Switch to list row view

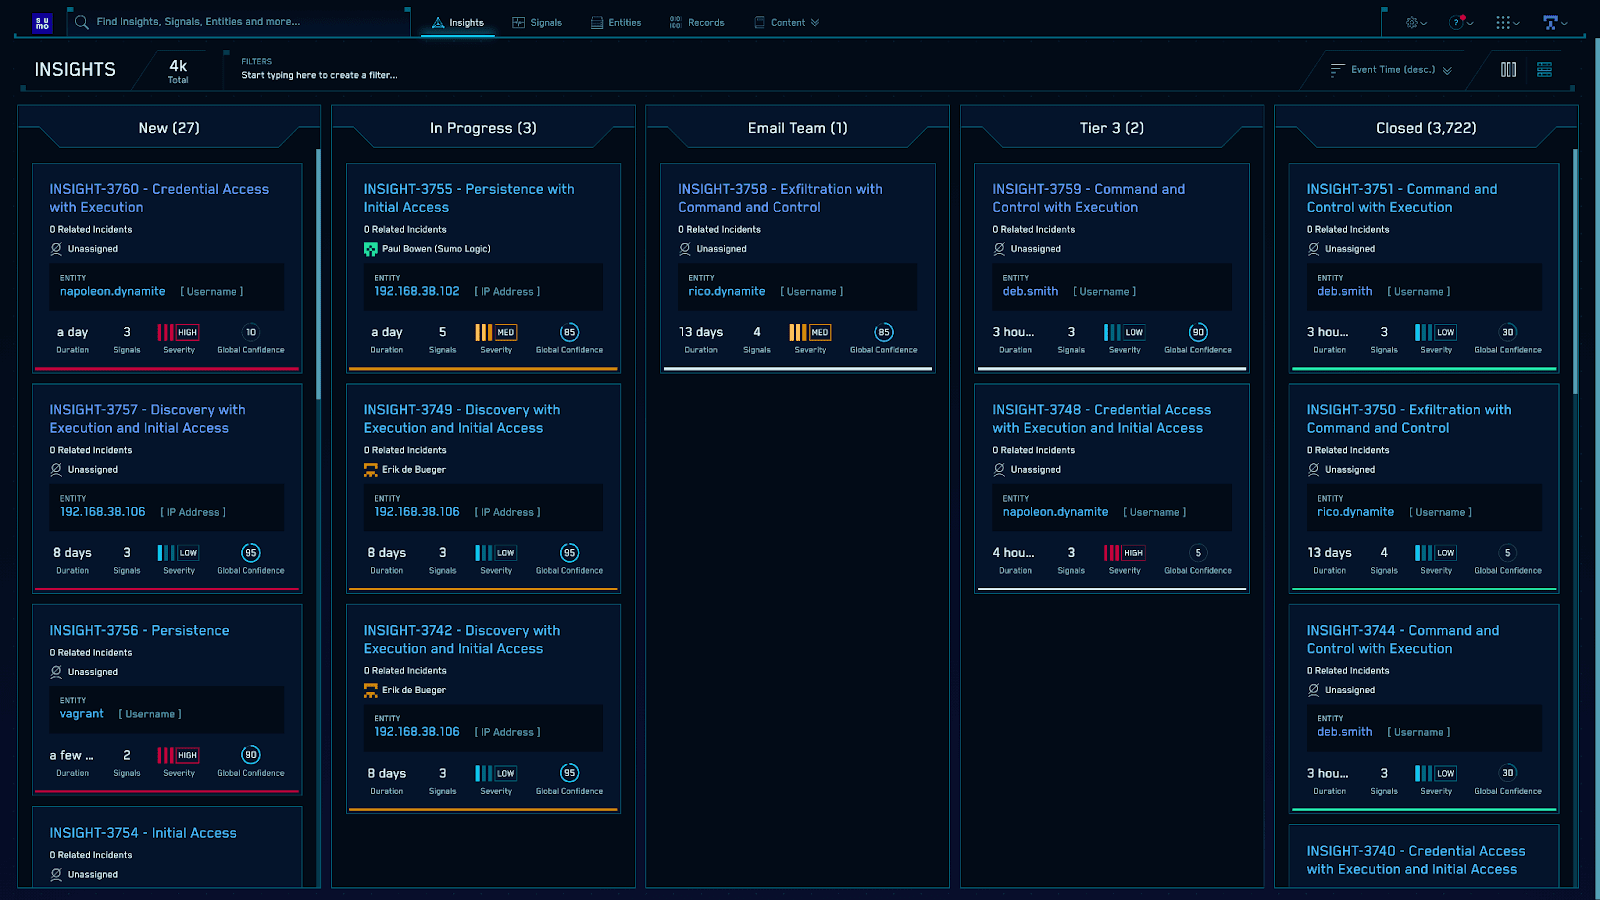[1544, 69]
